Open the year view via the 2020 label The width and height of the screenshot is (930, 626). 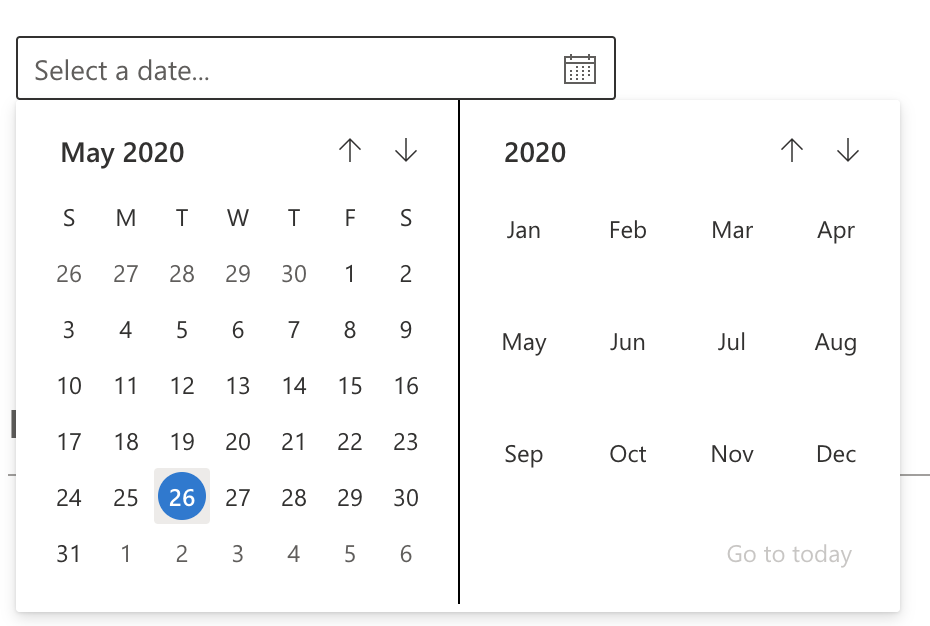click(535, 152)
